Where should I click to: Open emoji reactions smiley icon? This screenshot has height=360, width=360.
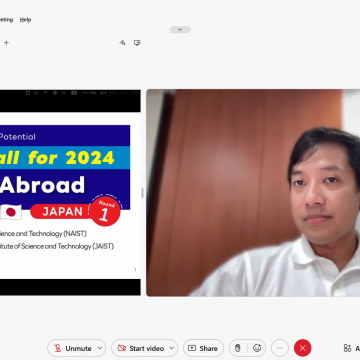coord(257,348)
